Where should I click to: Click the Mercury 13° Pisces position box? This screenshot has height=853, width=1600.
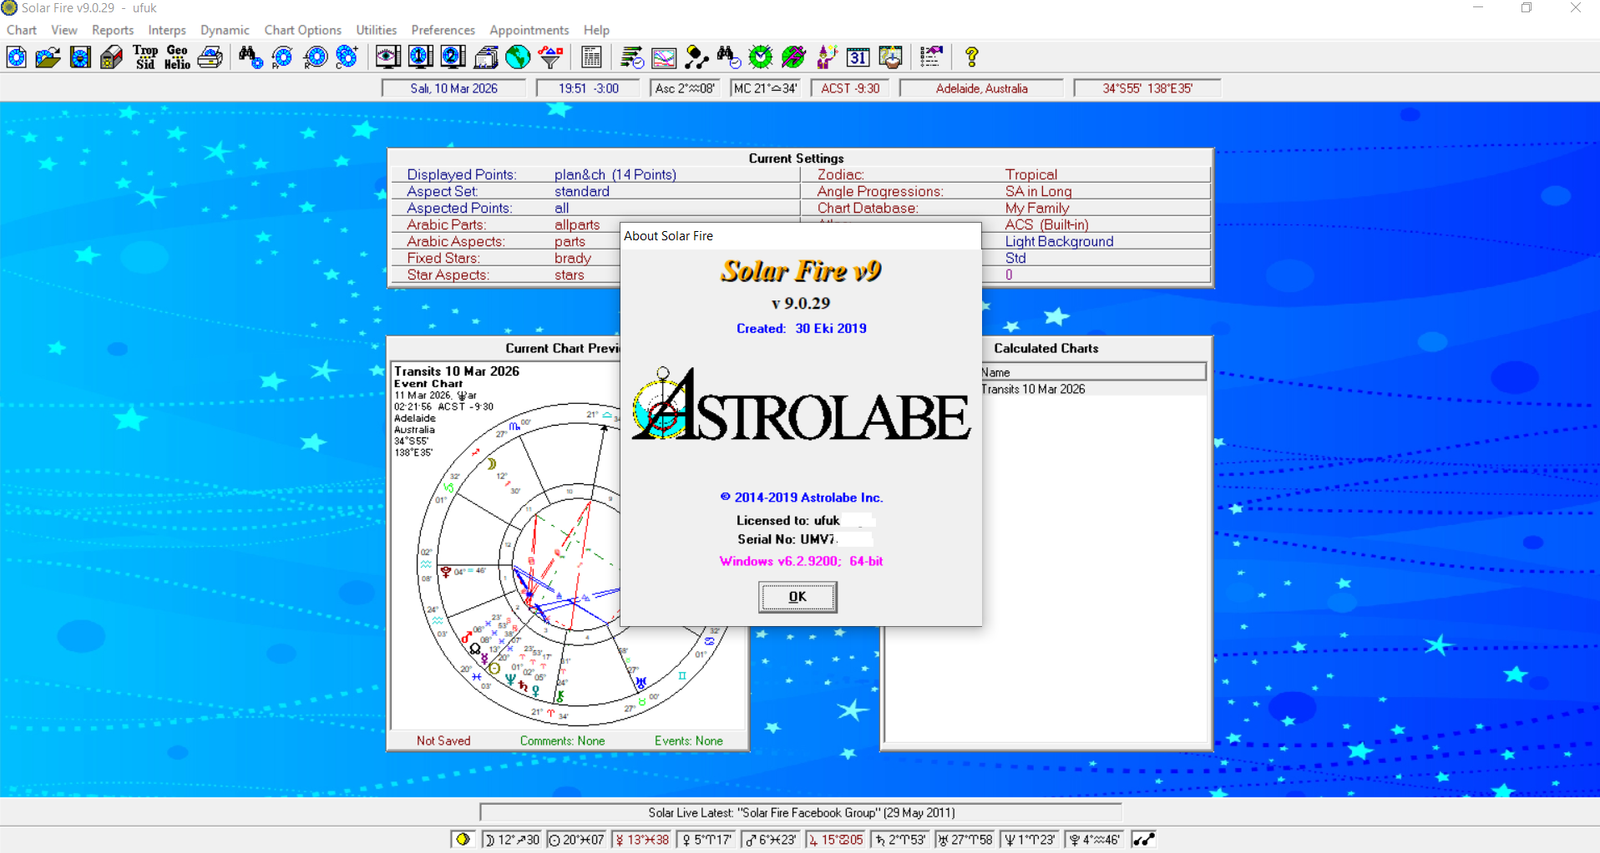point(643,839)
